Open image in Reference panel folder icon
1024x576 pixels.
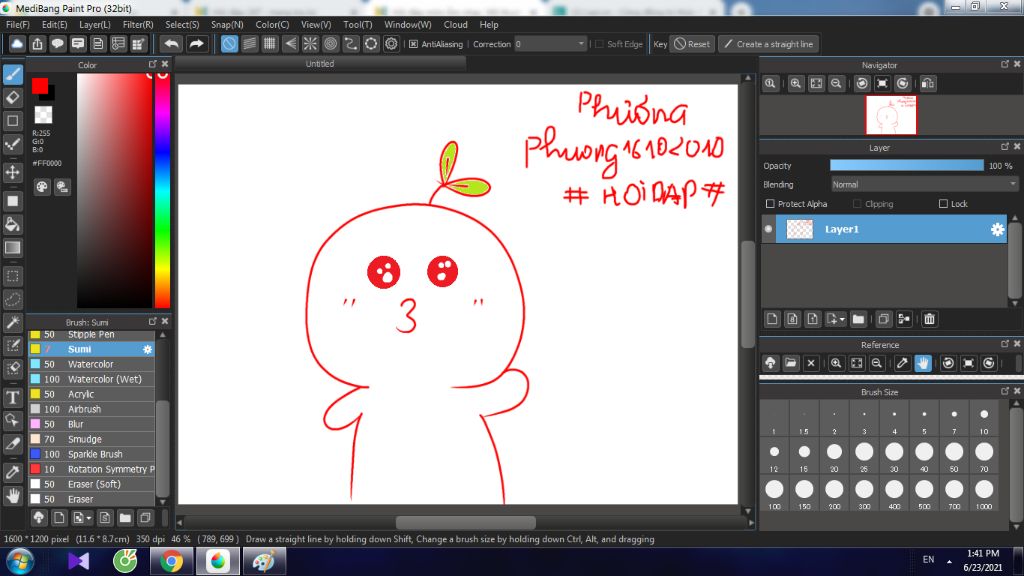(791, 363)
